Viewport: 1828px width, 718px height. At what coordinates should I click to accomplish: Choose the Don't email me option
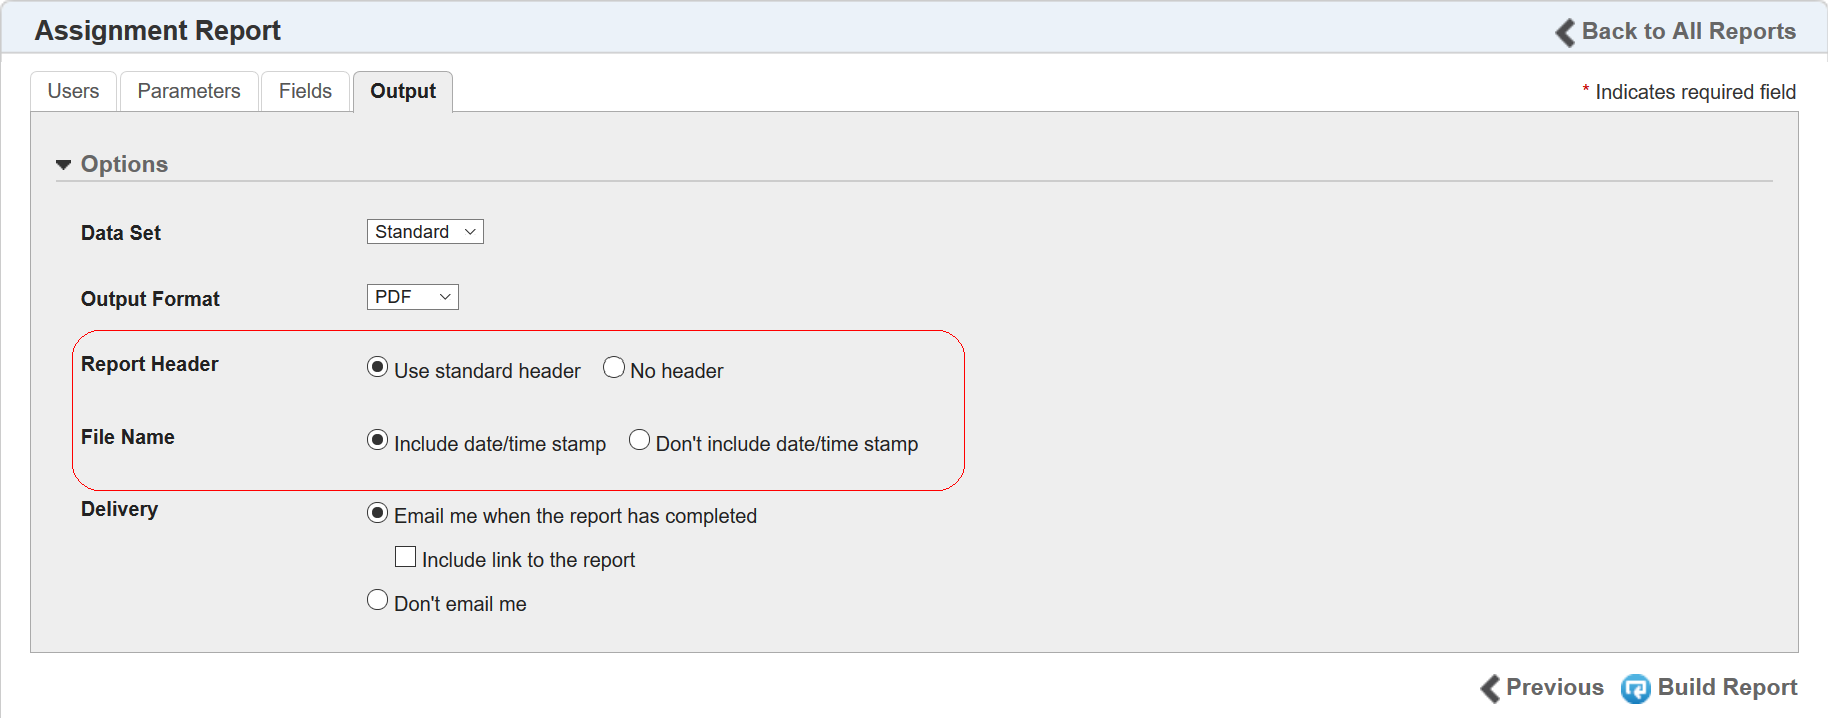pos(377,600)
